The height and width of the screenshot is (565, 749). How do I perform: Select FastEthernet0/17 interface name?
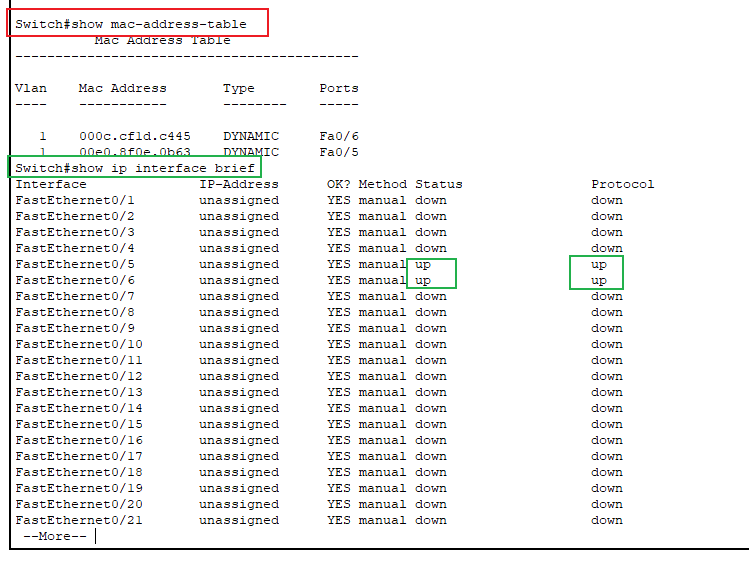[79, 456]
